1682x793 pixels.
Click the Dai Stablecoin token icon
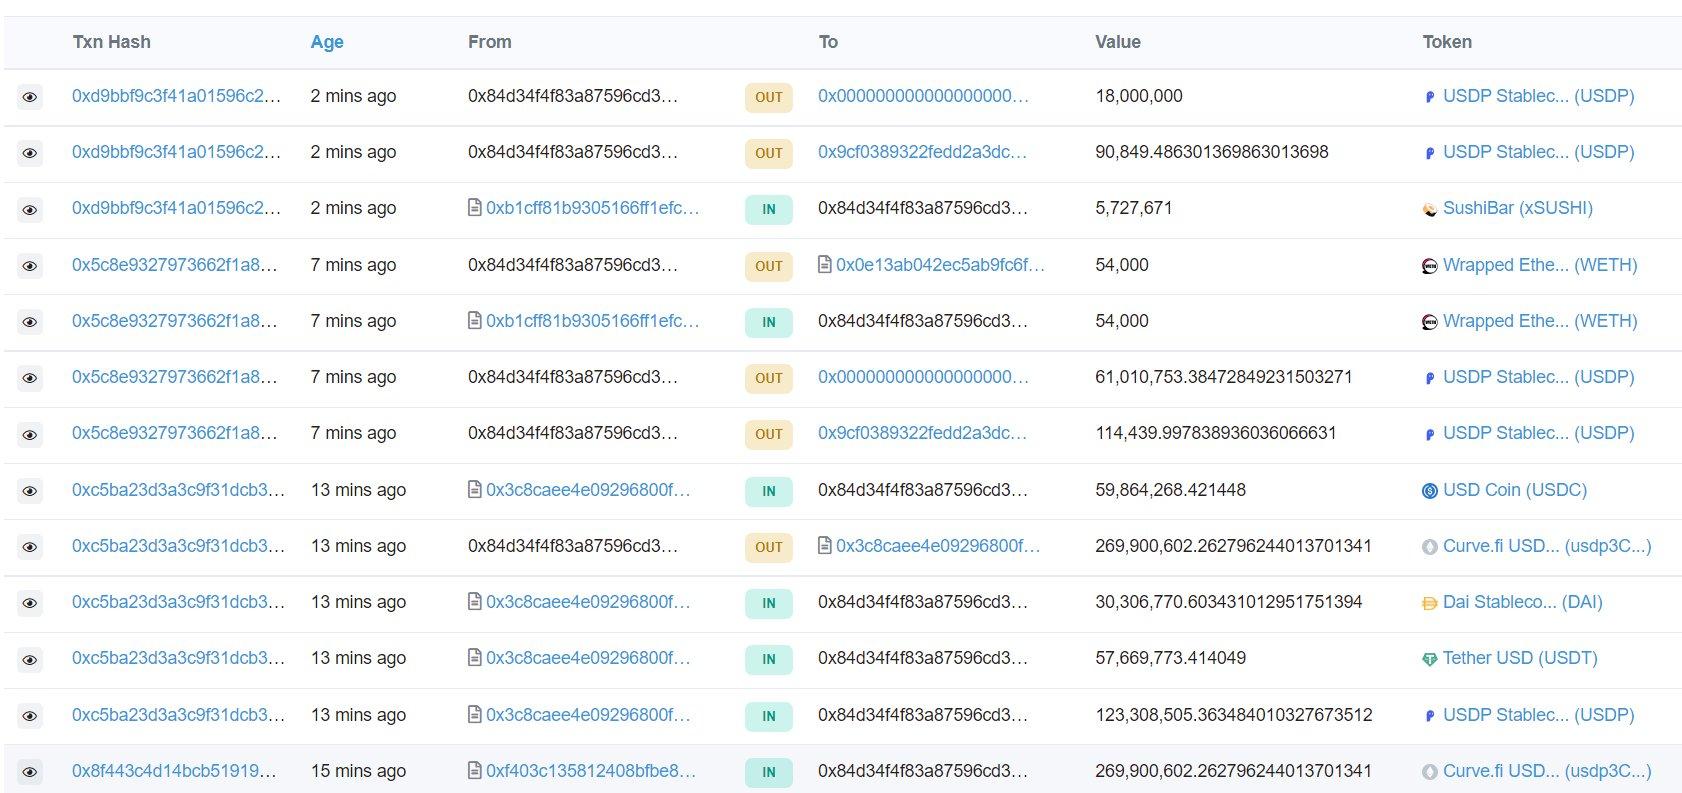pyautogui.click(x=1430, y=604)
